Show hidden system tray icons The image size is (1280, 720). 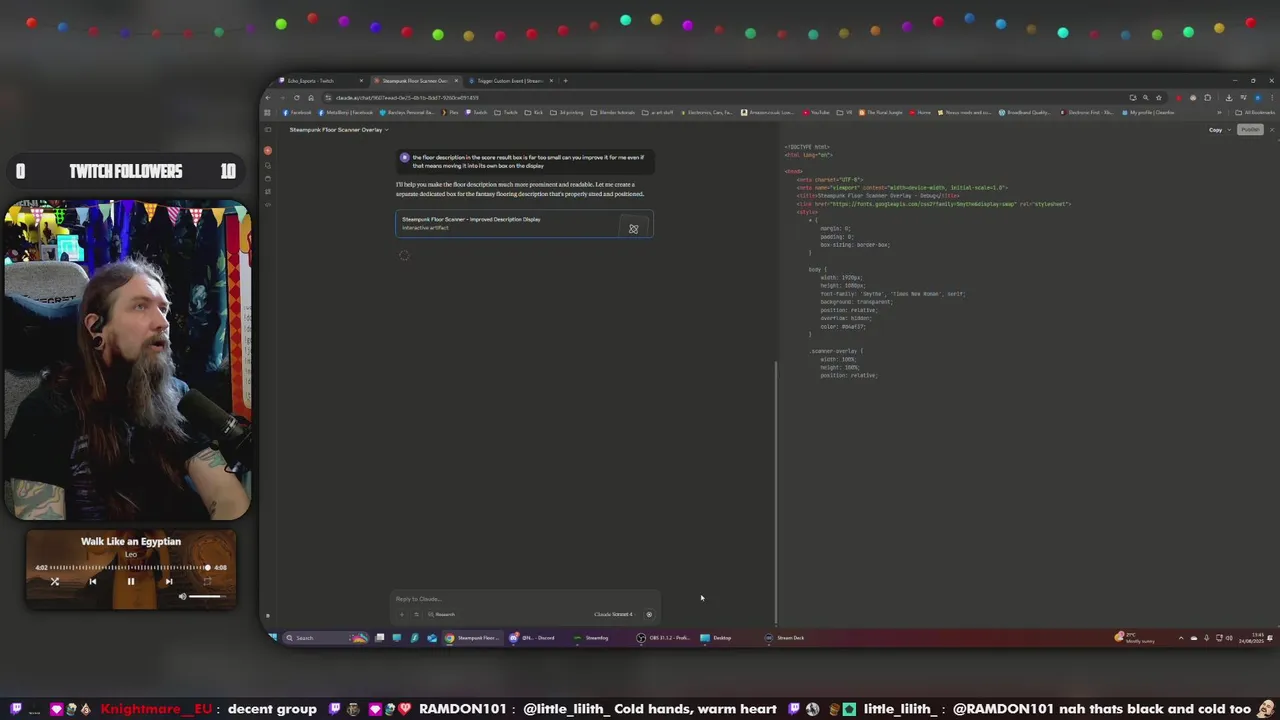1181,637
